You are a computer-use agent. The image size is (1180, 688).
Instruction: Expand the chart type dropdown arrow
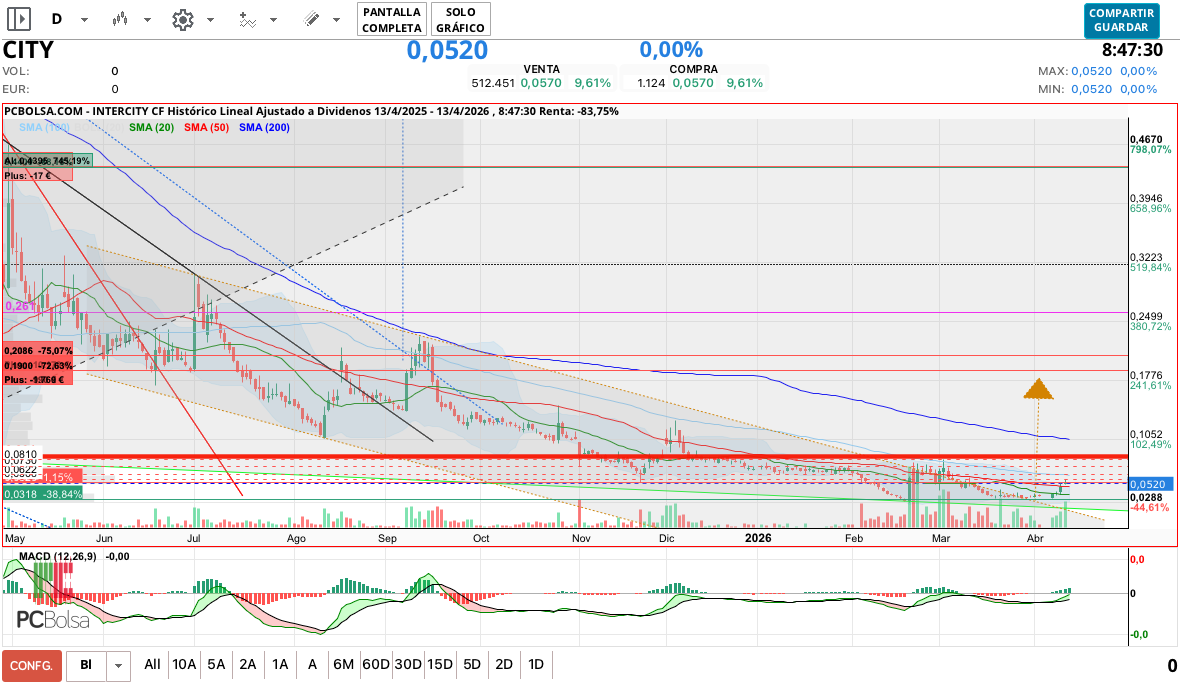[148, 20]
